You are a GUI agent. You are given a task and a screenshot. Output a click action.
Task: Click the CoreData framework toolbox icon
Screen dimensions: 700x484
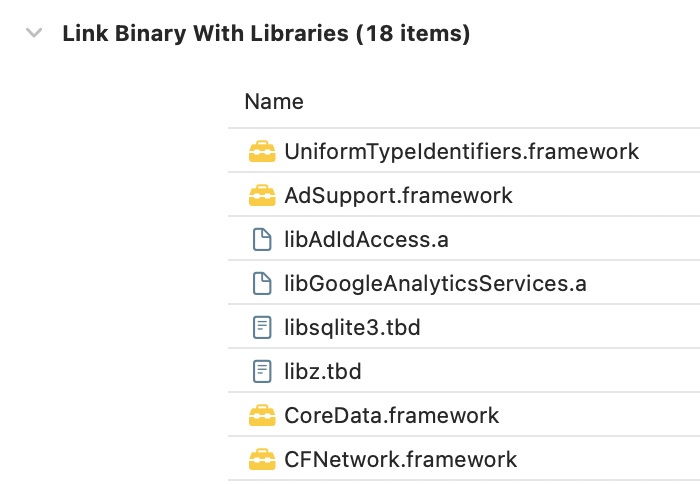[262, 415]
